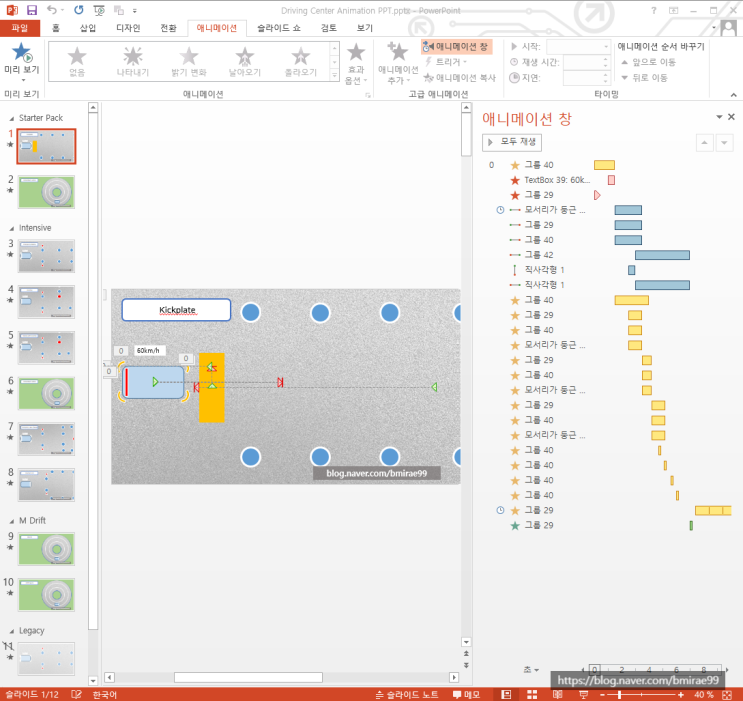Screen dimensions: 743x701
Task: Select slide 9 thumbnail
Action: coord(46,549)
